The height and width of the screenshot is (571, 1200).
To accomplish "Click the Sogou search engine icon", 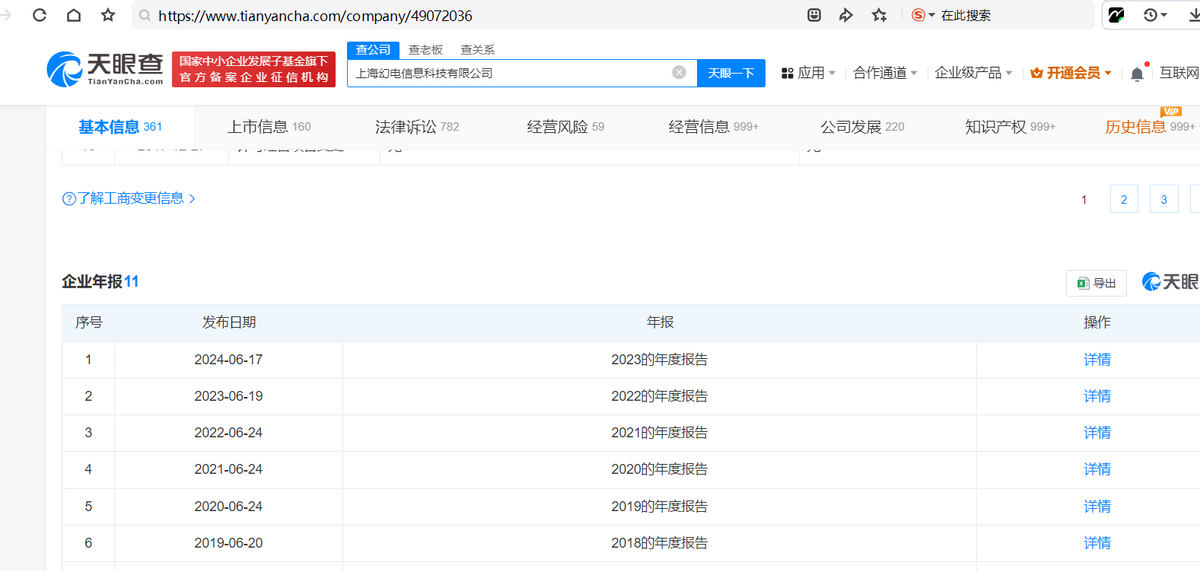I will (918, 15).
